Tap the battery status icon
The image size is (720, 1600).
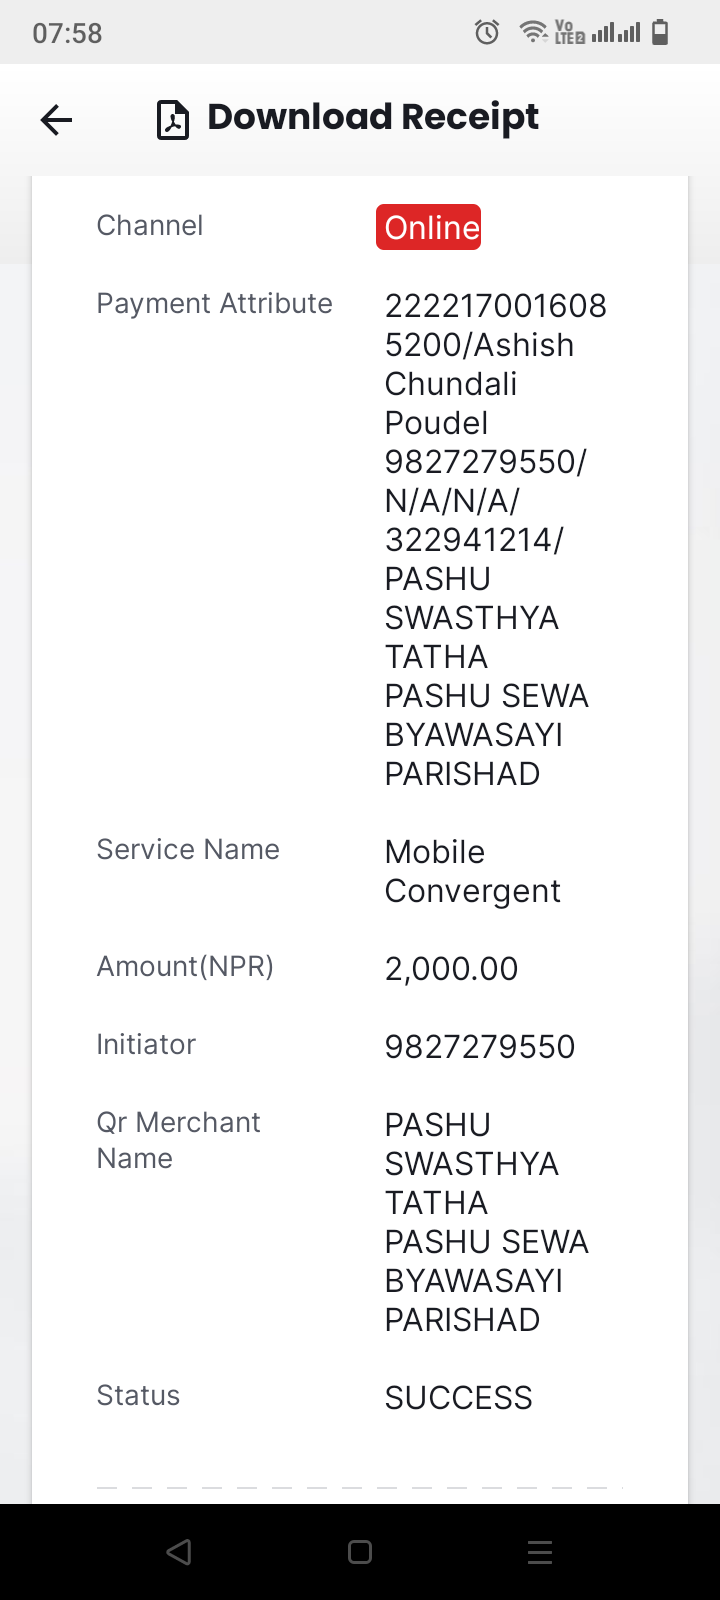click(660, 33)
